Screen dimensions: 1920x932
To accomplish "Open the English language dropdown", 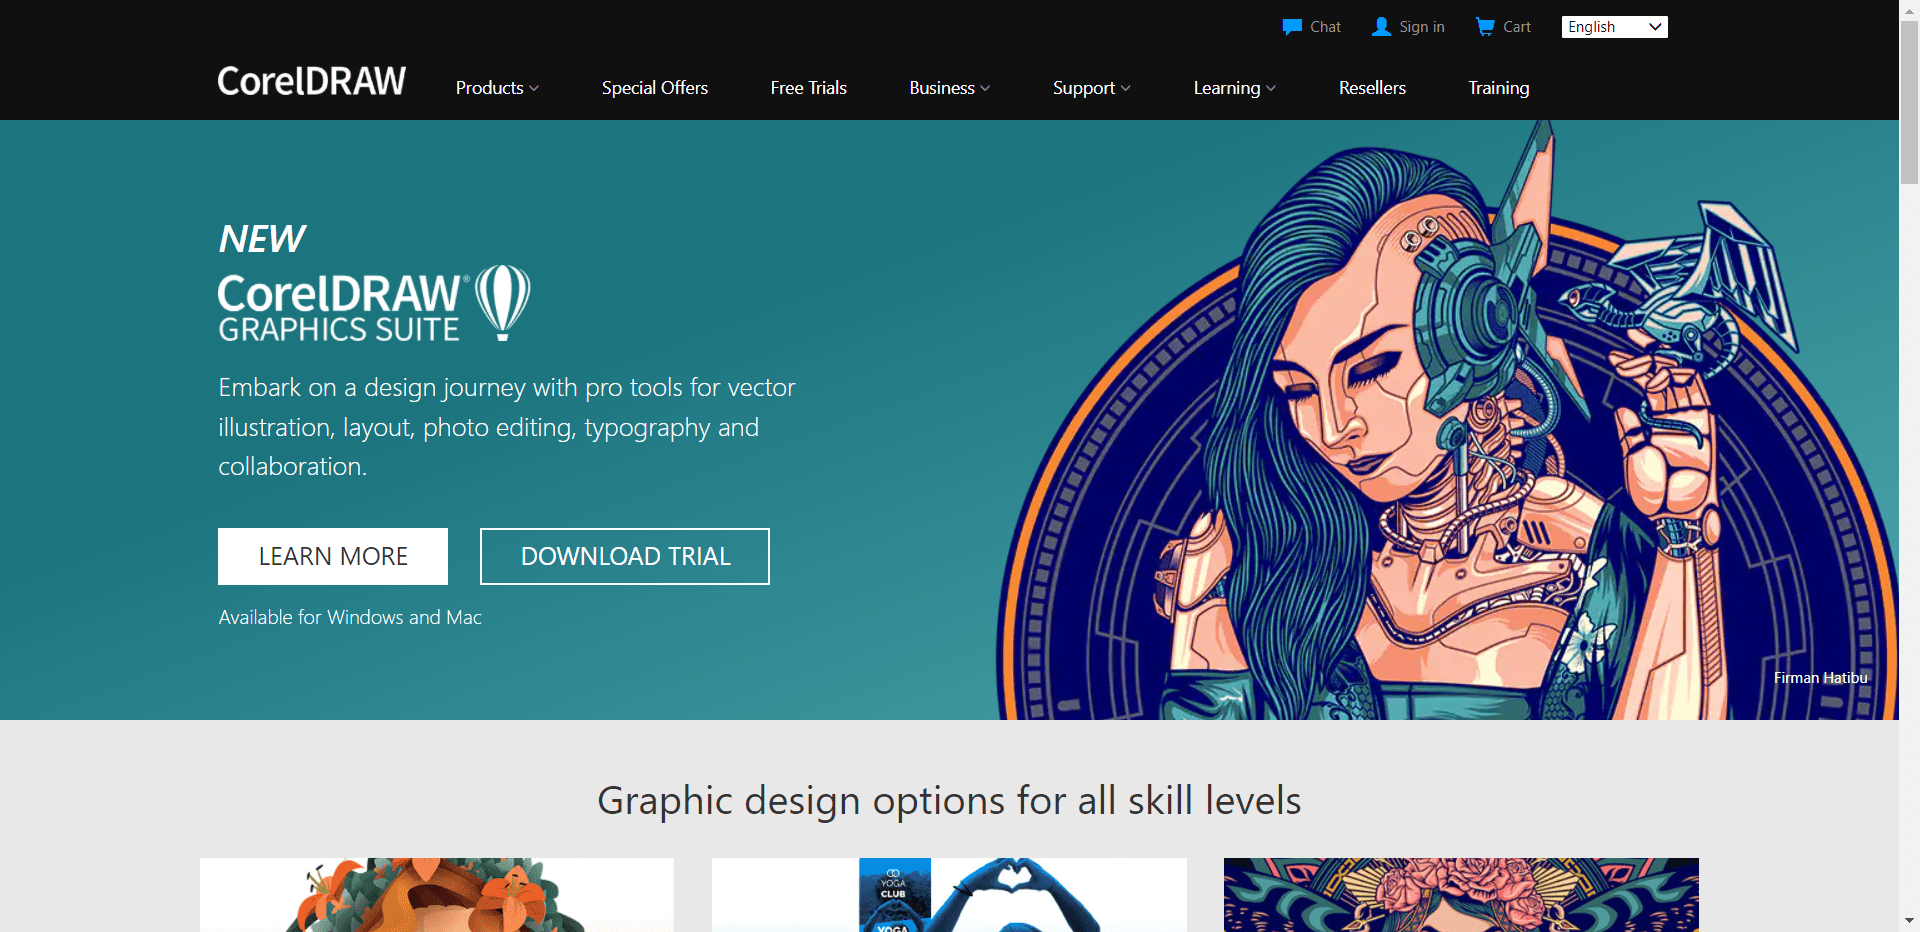I will coord(1614,27).
